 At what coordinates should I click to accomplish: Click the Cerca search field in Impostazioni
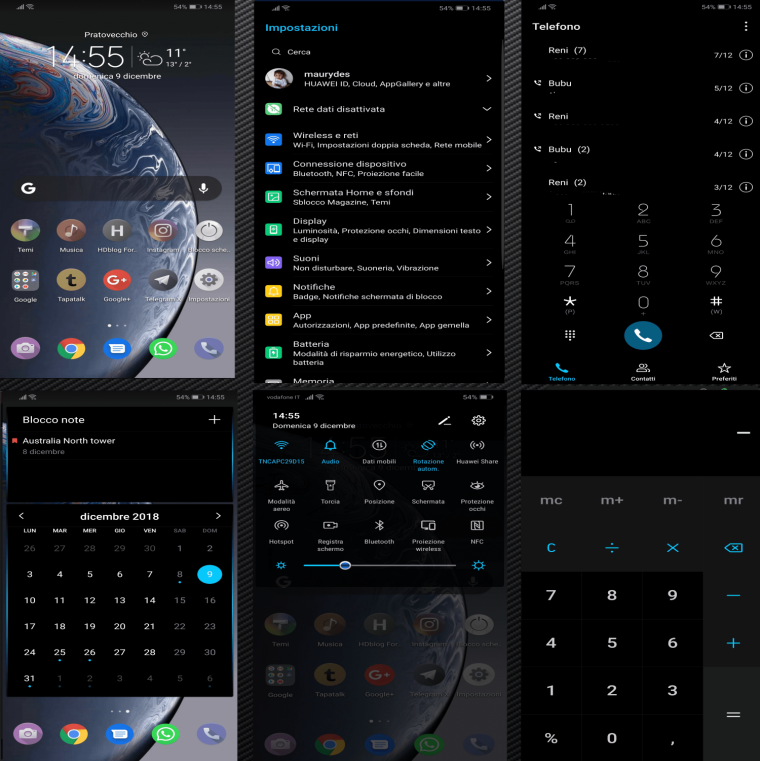pyautogui.click(x=380, y=52)
